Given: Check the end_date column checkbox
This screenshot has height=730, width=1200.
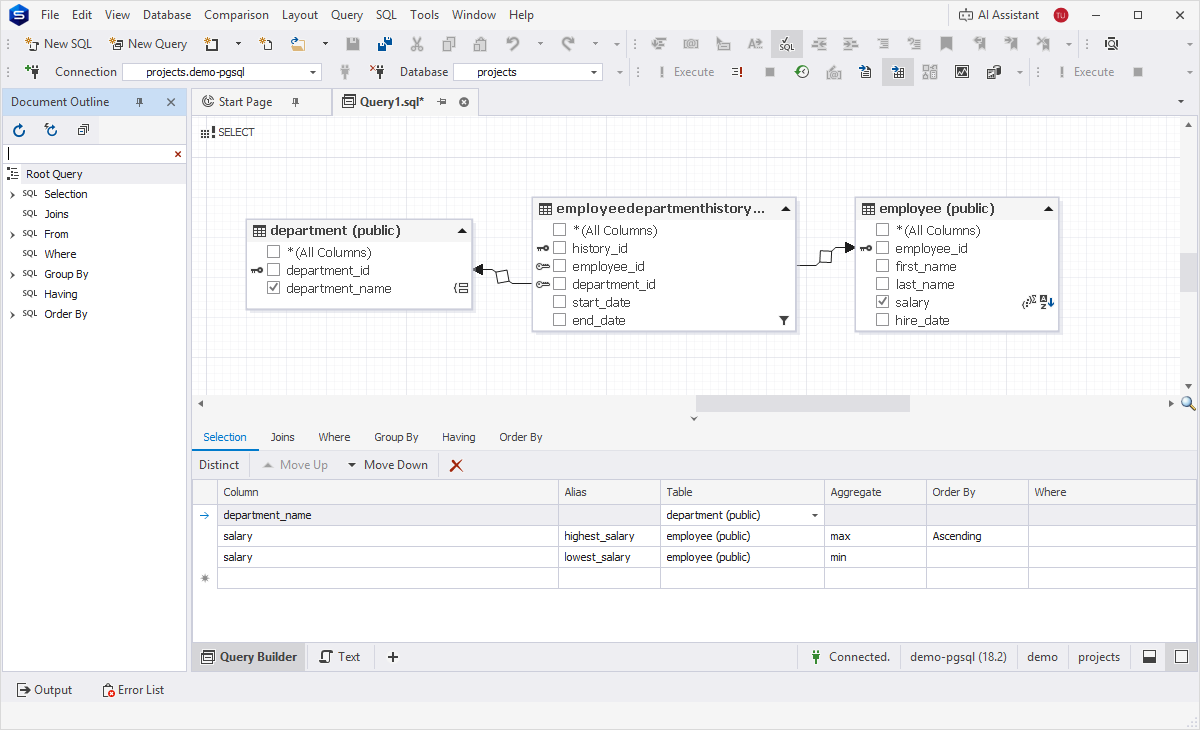Looking at the screenshot, I should coord(560,320).
